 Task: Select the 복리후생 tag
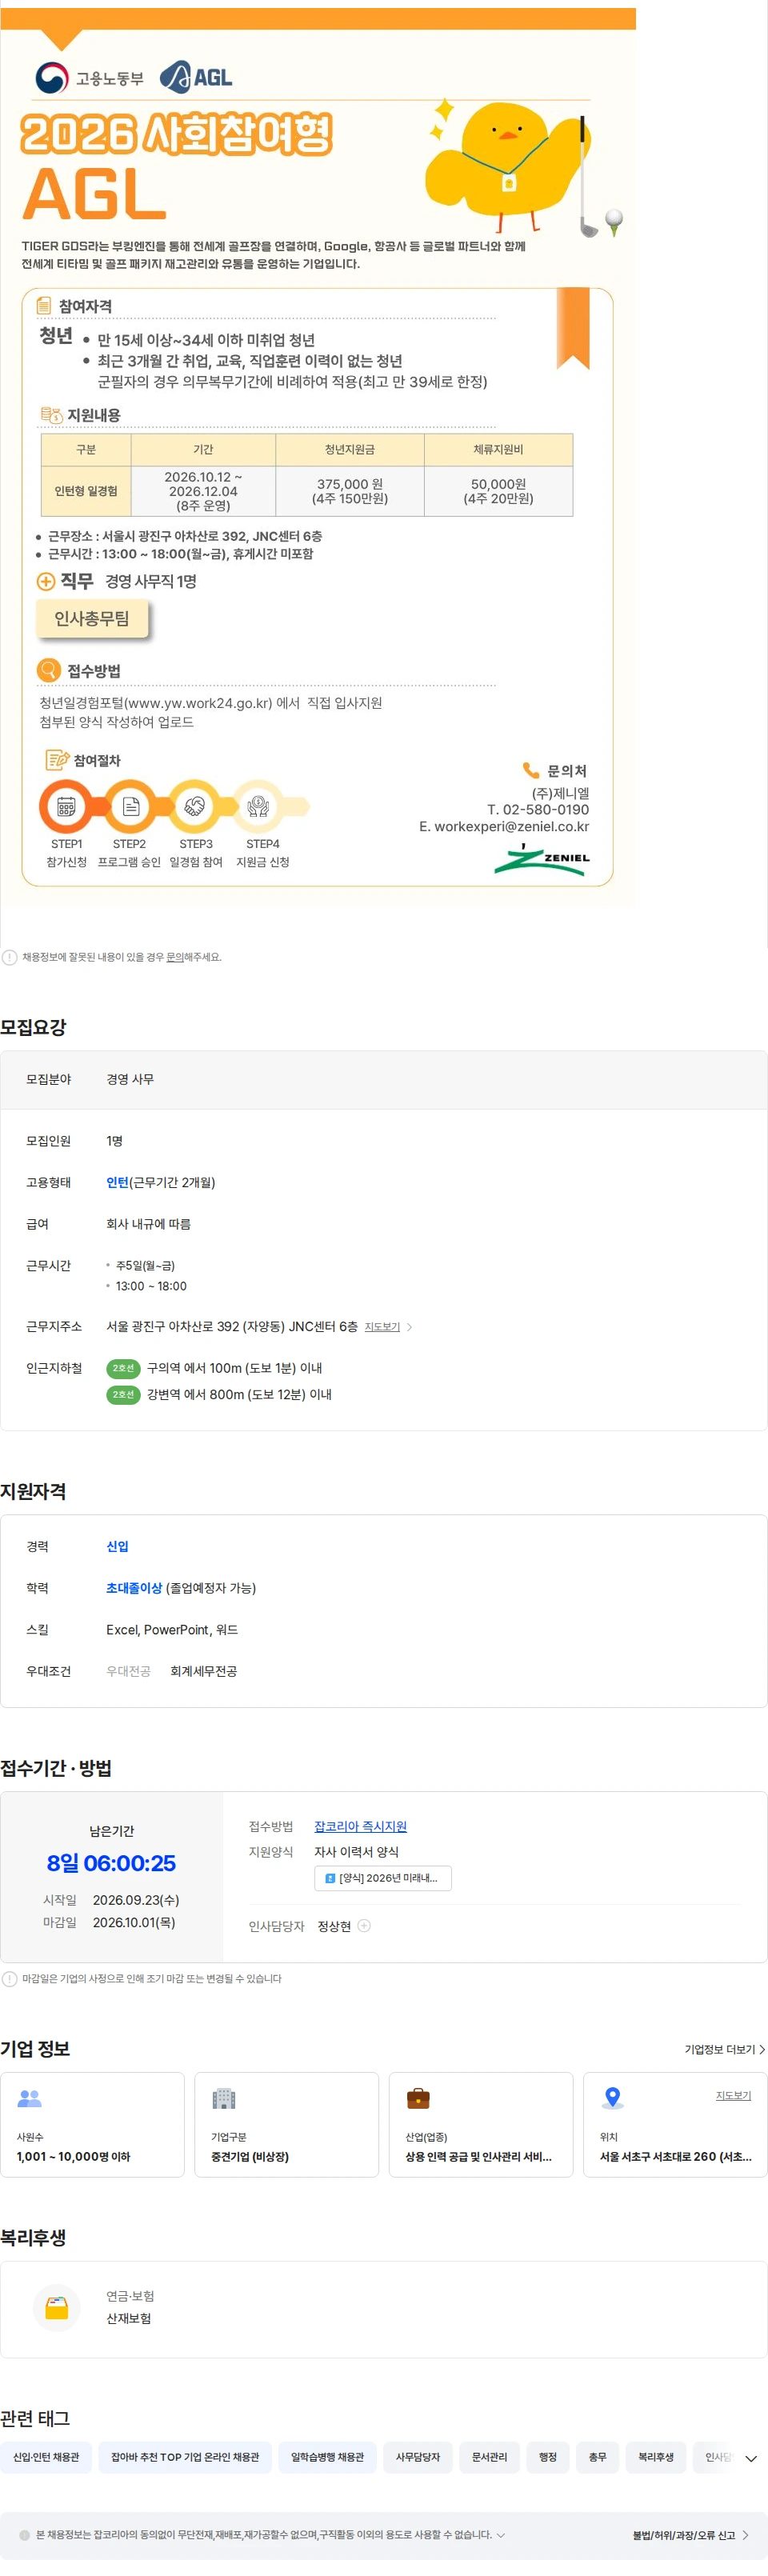(656, 2457)
